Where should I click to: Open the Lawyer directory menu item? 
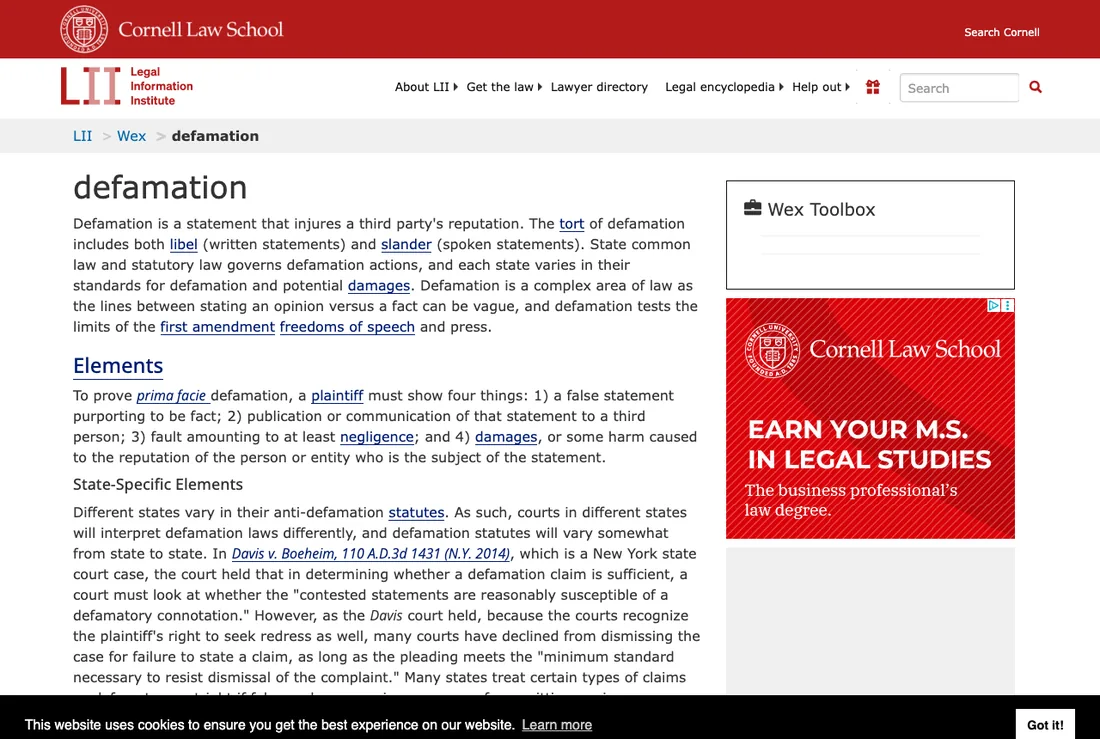click(599, 87)
